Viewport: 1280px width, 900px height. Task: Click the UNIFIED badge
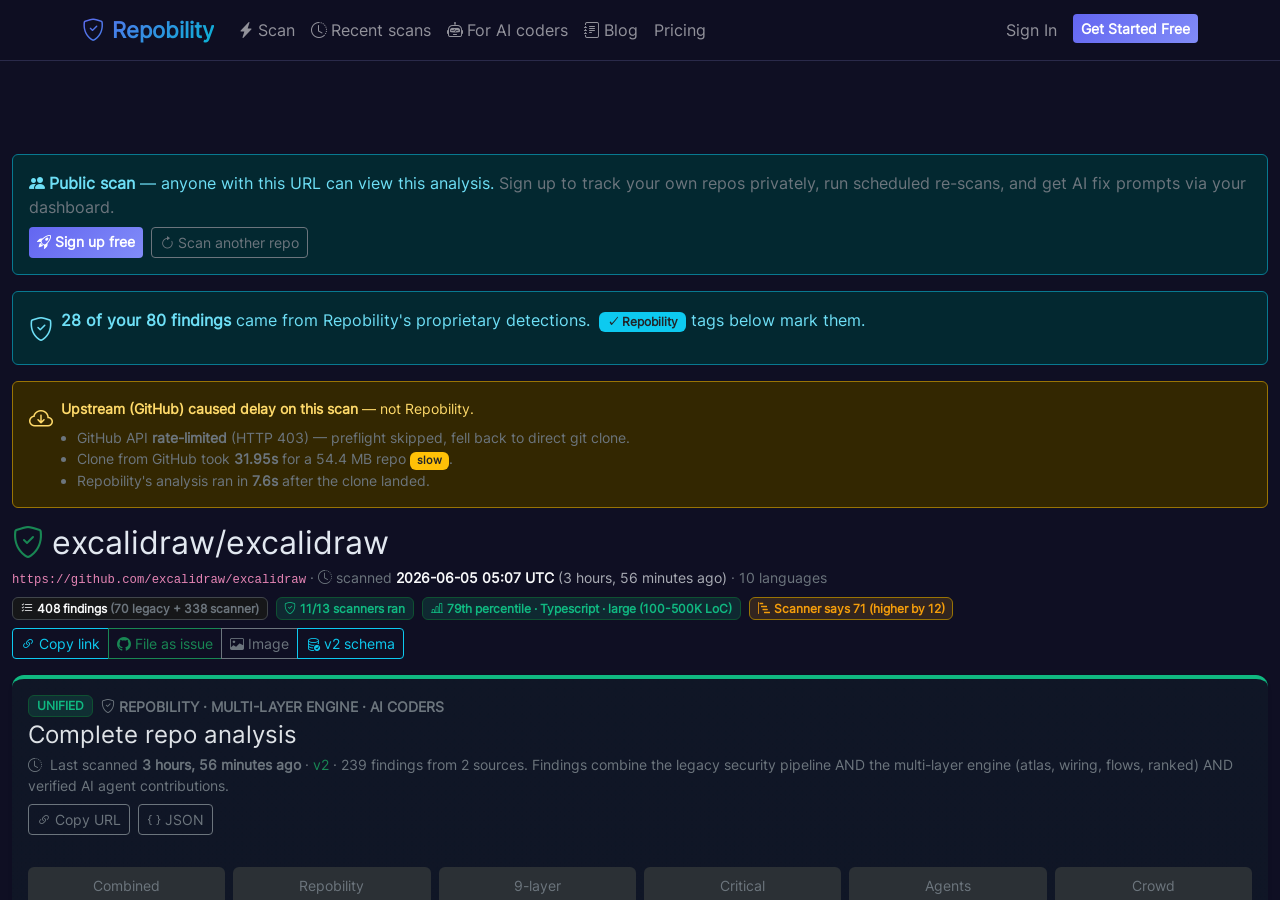pos(60,706)
